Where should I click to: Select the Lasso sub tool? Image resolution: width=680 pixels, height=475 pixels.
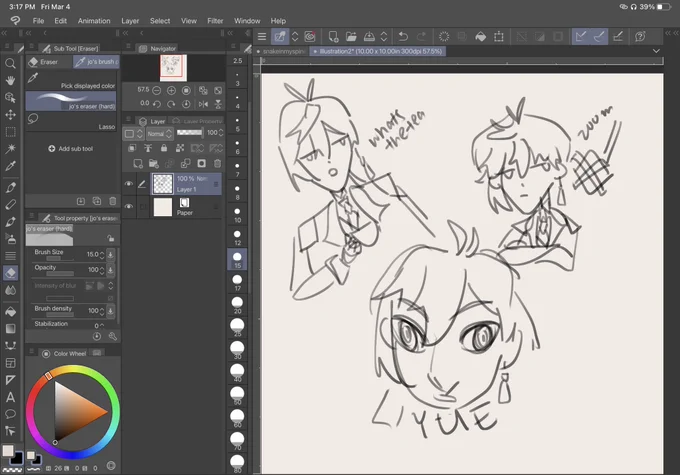coord(71,122)
